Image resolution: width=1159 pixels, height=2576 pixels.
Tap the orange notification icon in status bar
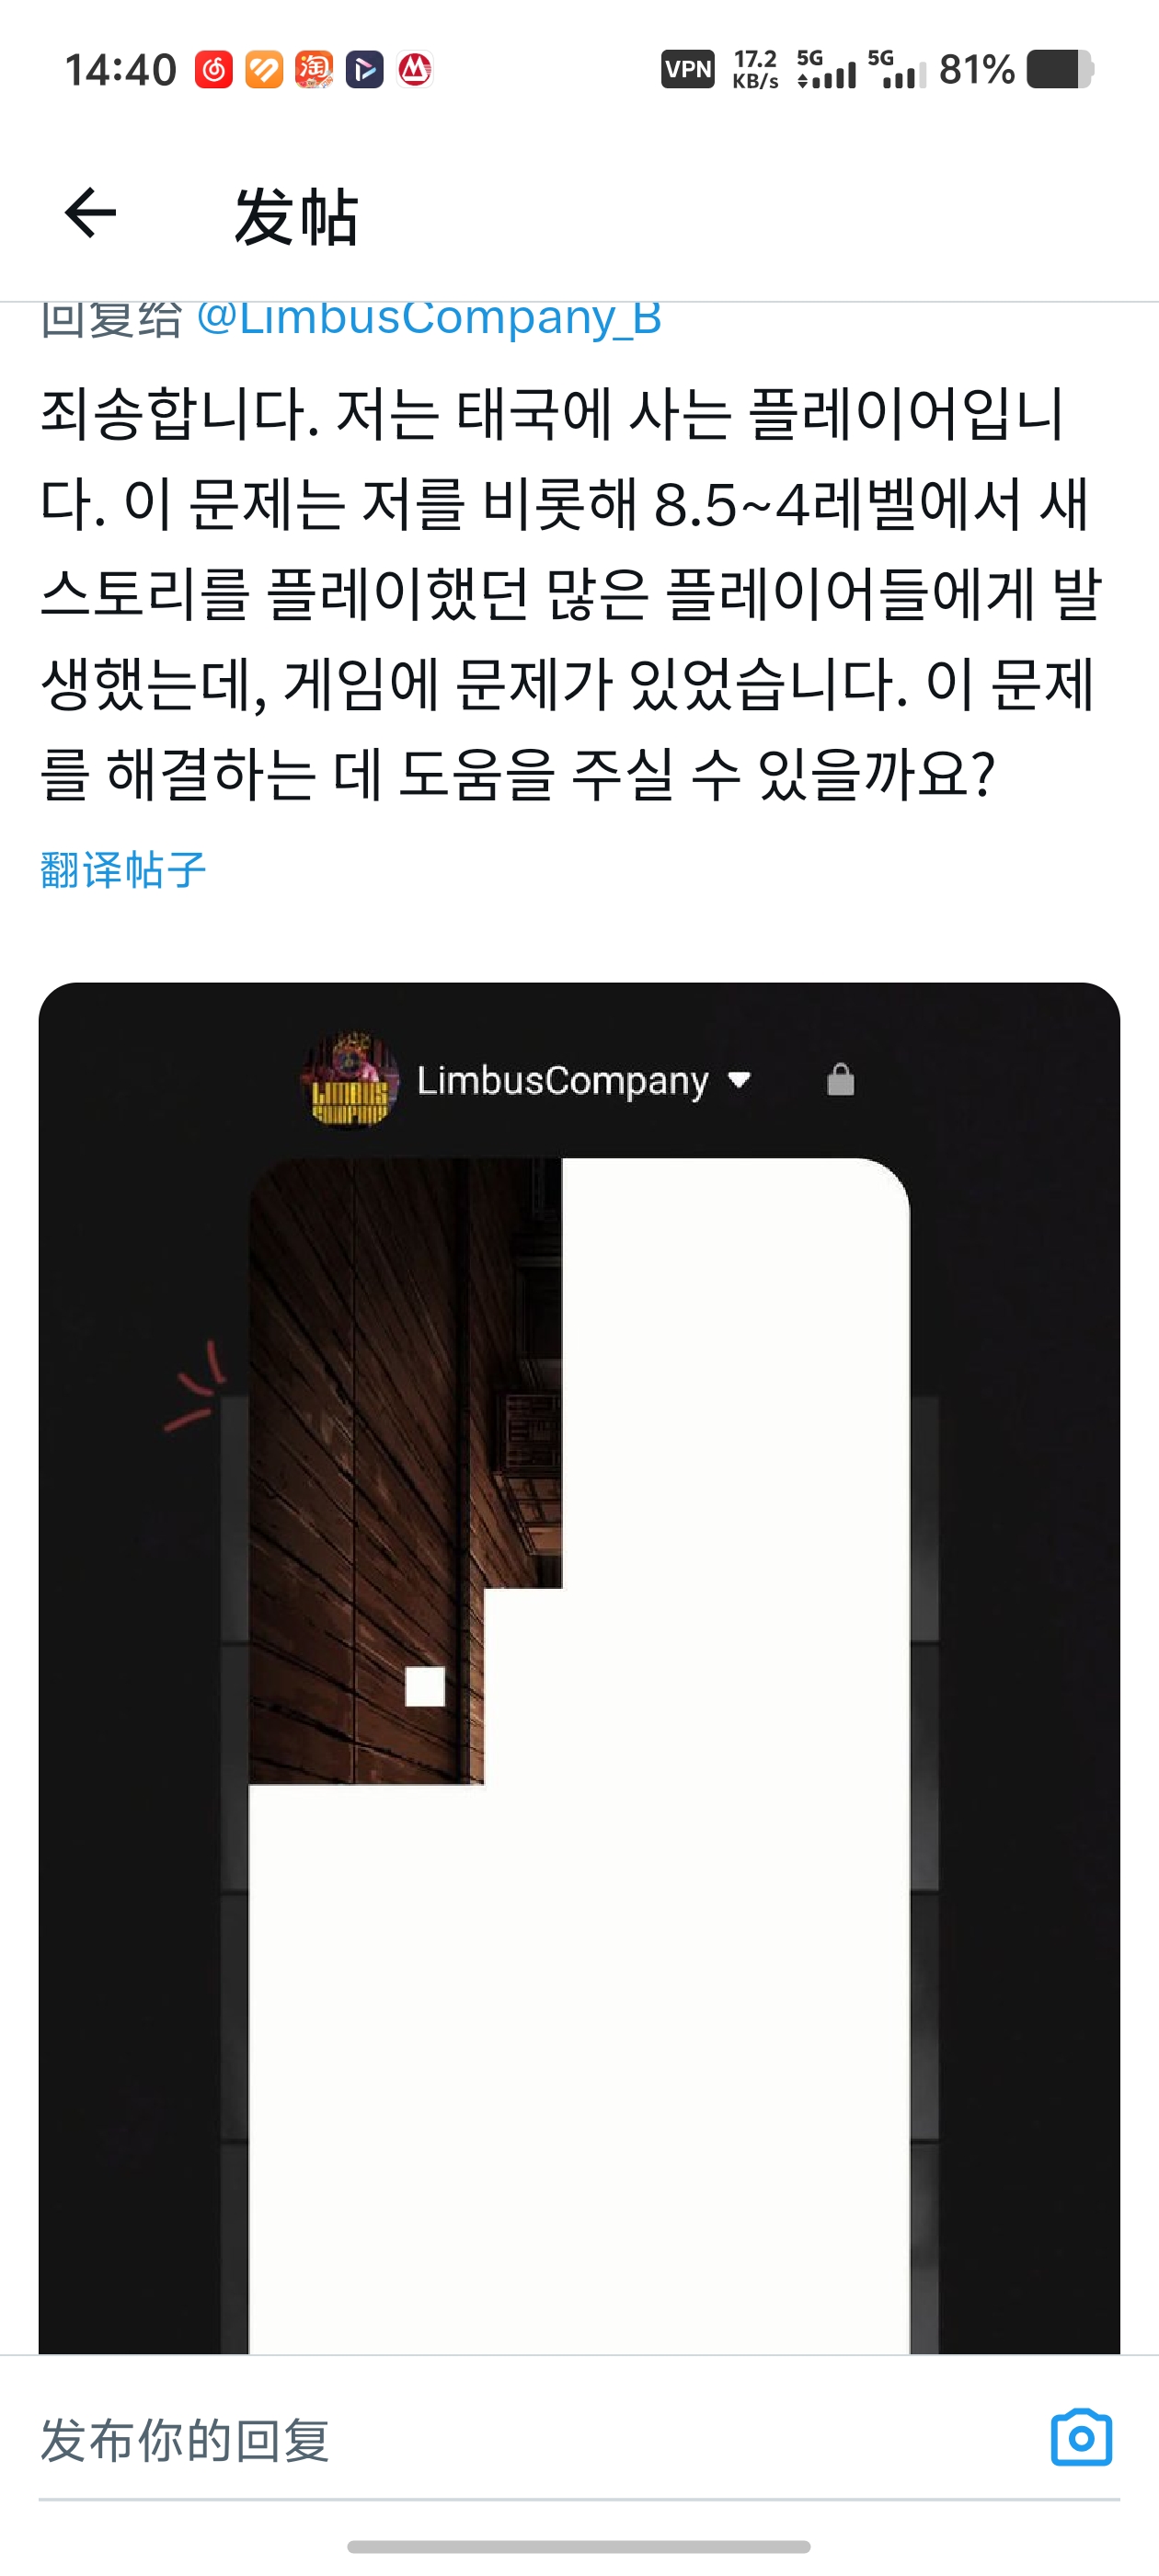(264, 69)
